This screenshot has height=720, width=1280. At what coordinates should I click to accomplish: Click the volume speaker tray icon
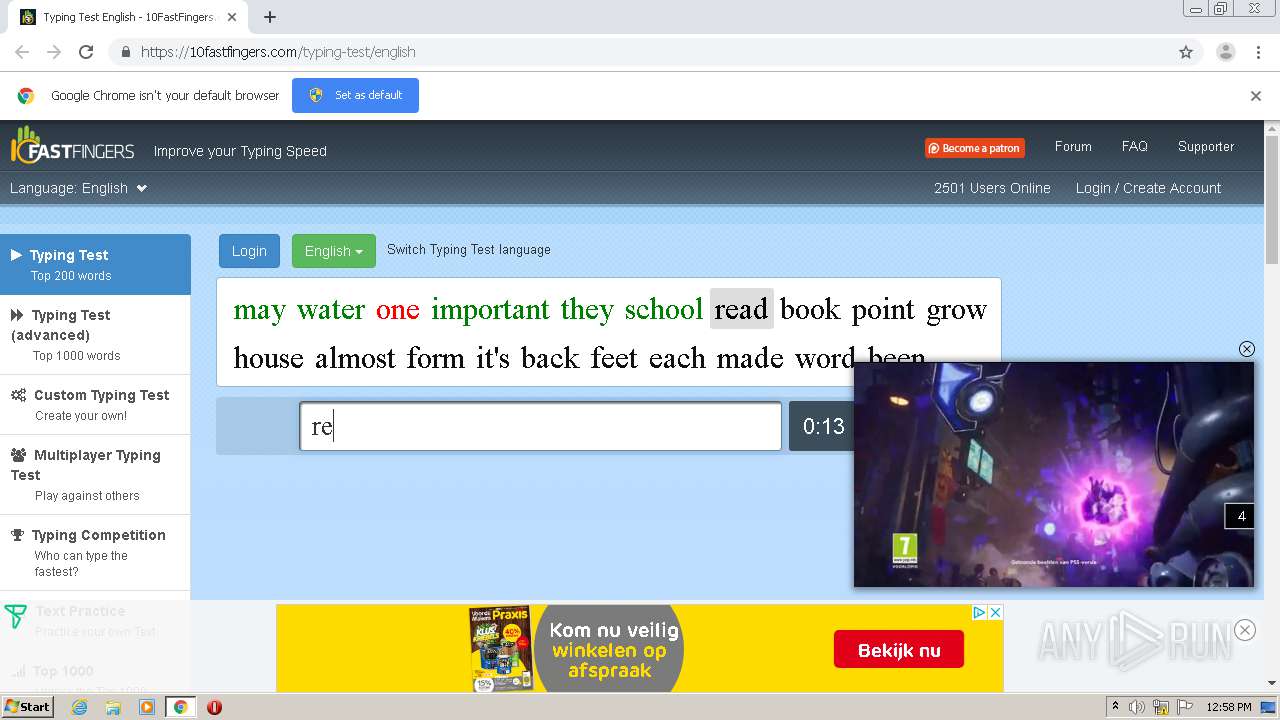click(x=1137, y=707)
